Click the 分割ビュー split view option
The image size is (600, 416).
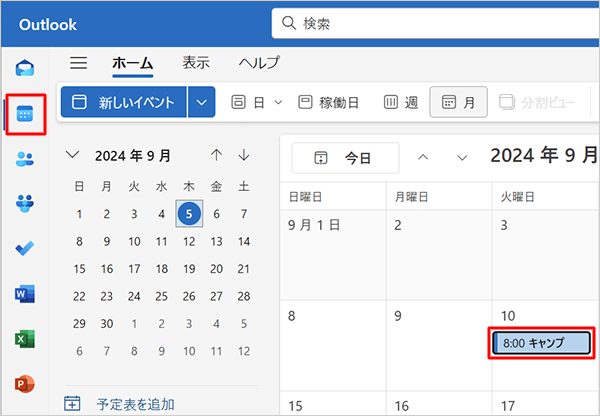click(x=537, y=102)
